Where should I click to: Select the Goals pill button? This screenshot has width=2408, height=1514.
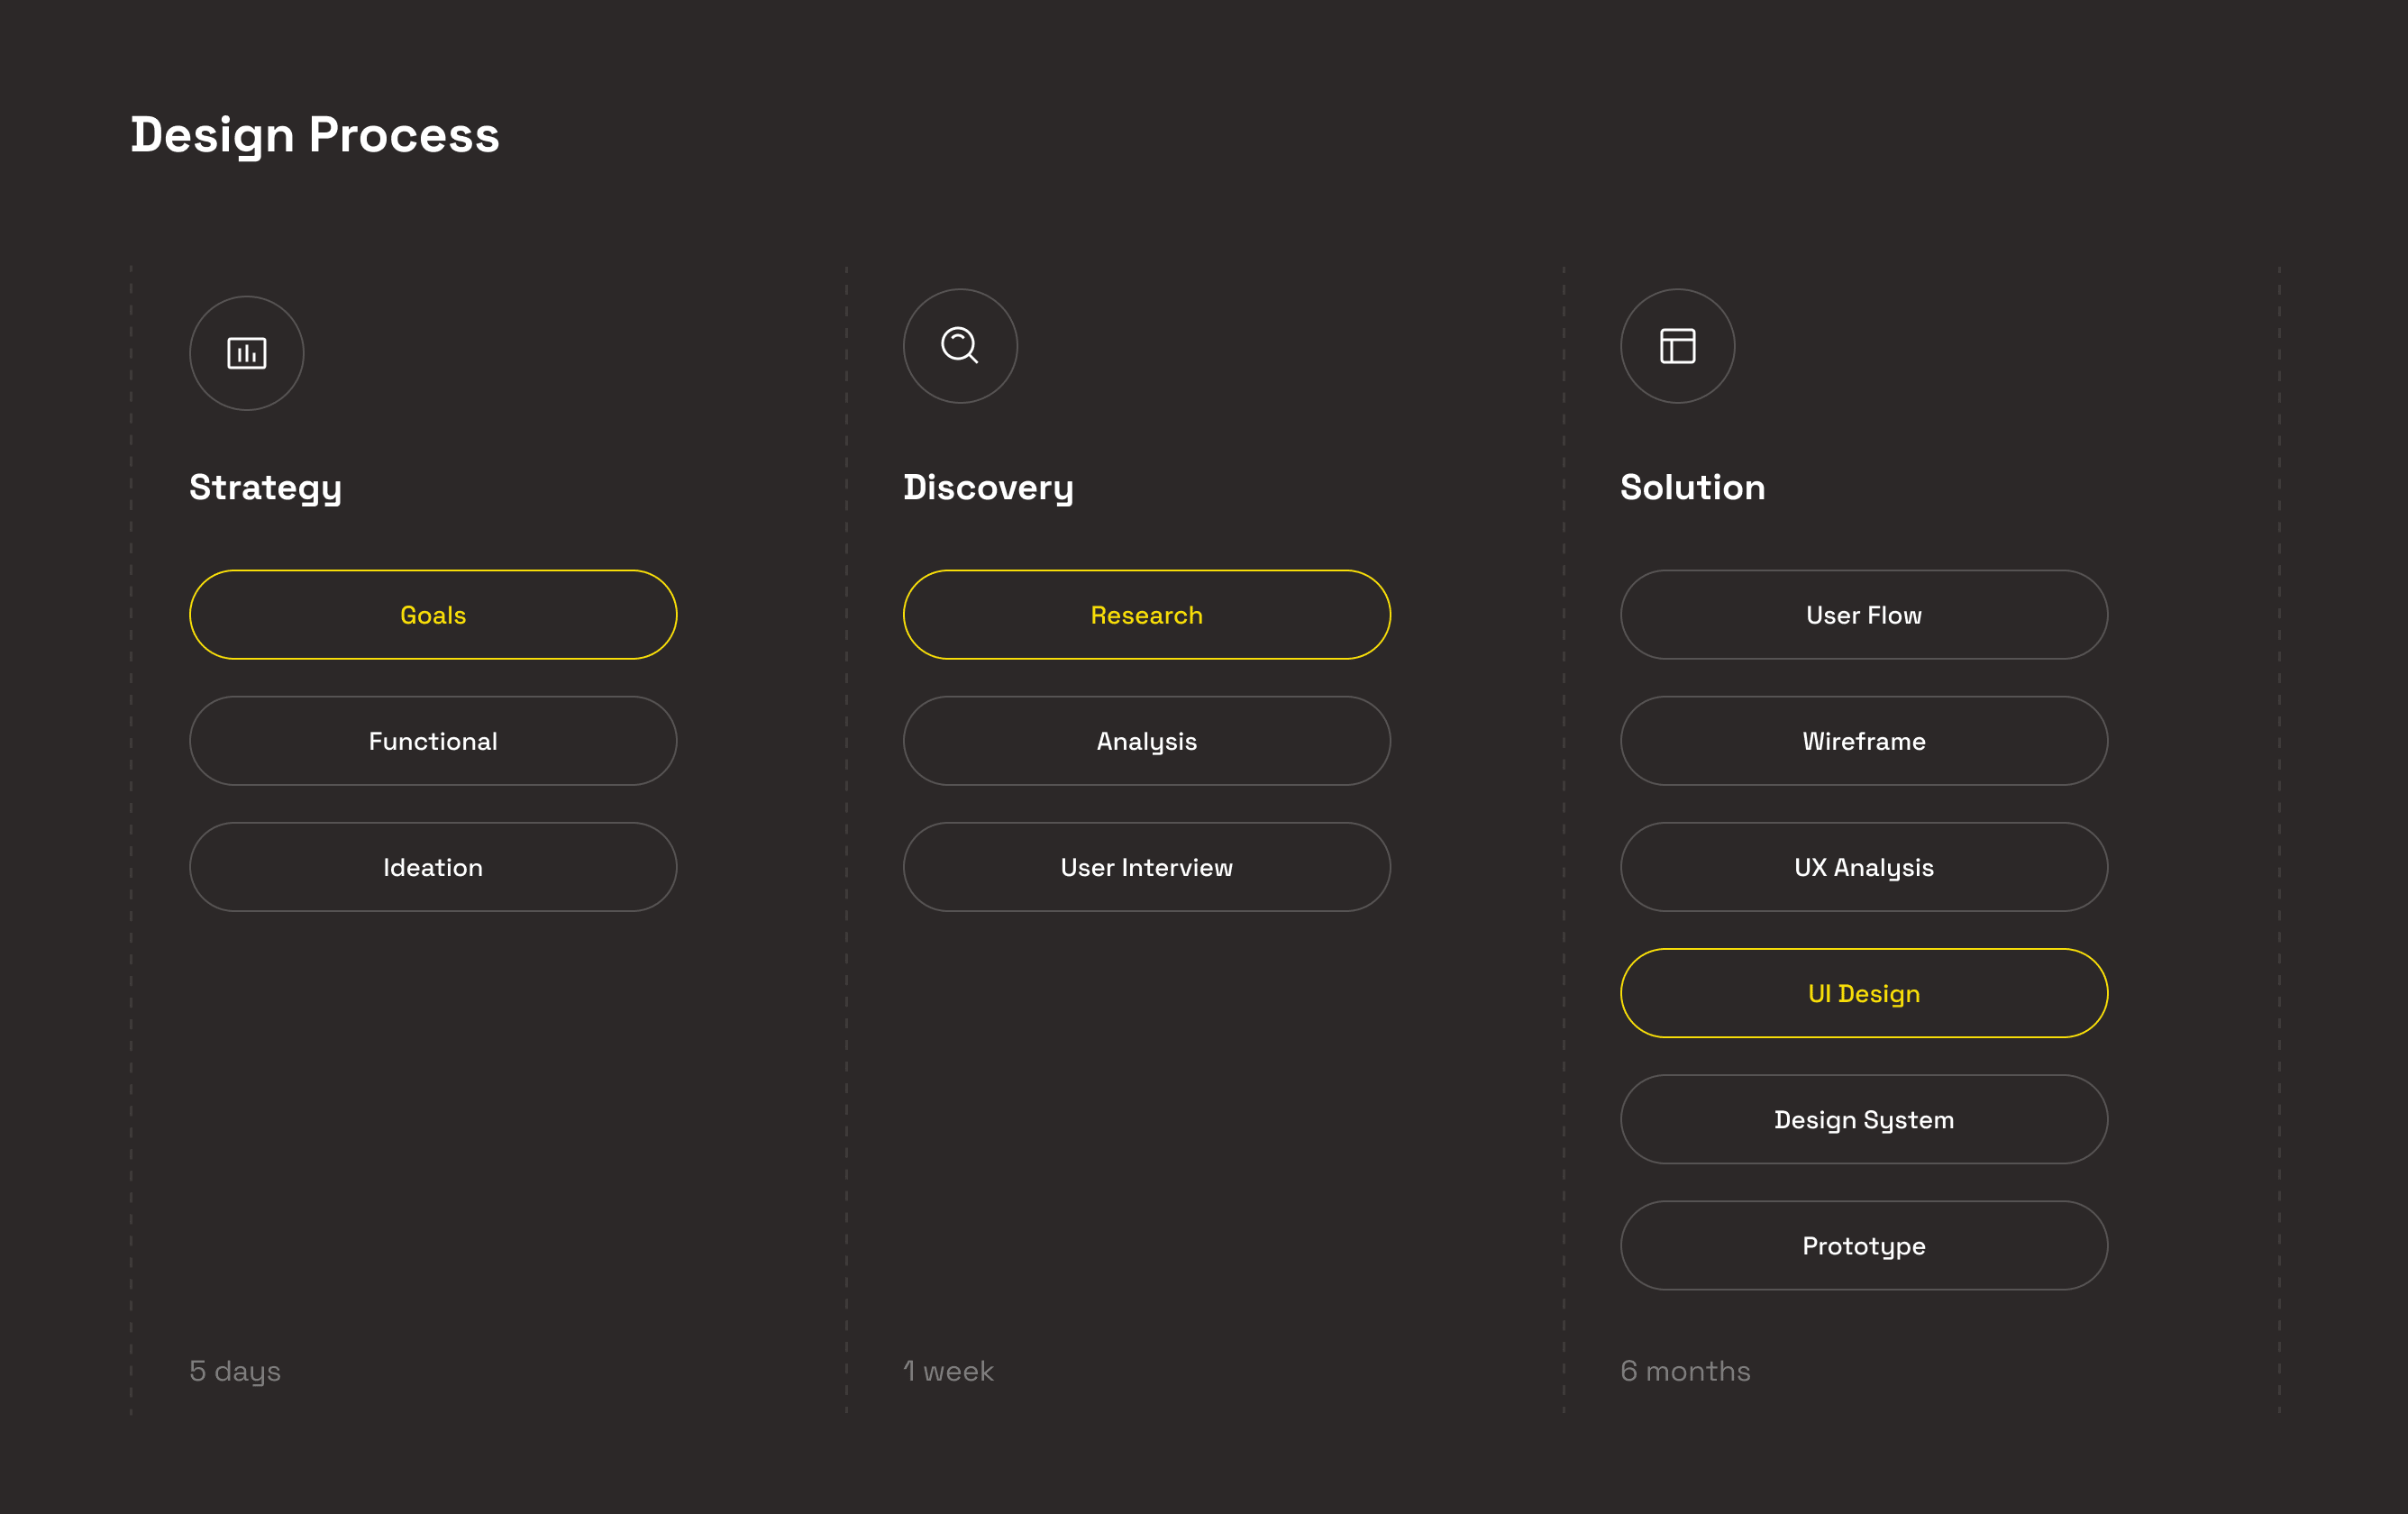click(x=433, y=615)
